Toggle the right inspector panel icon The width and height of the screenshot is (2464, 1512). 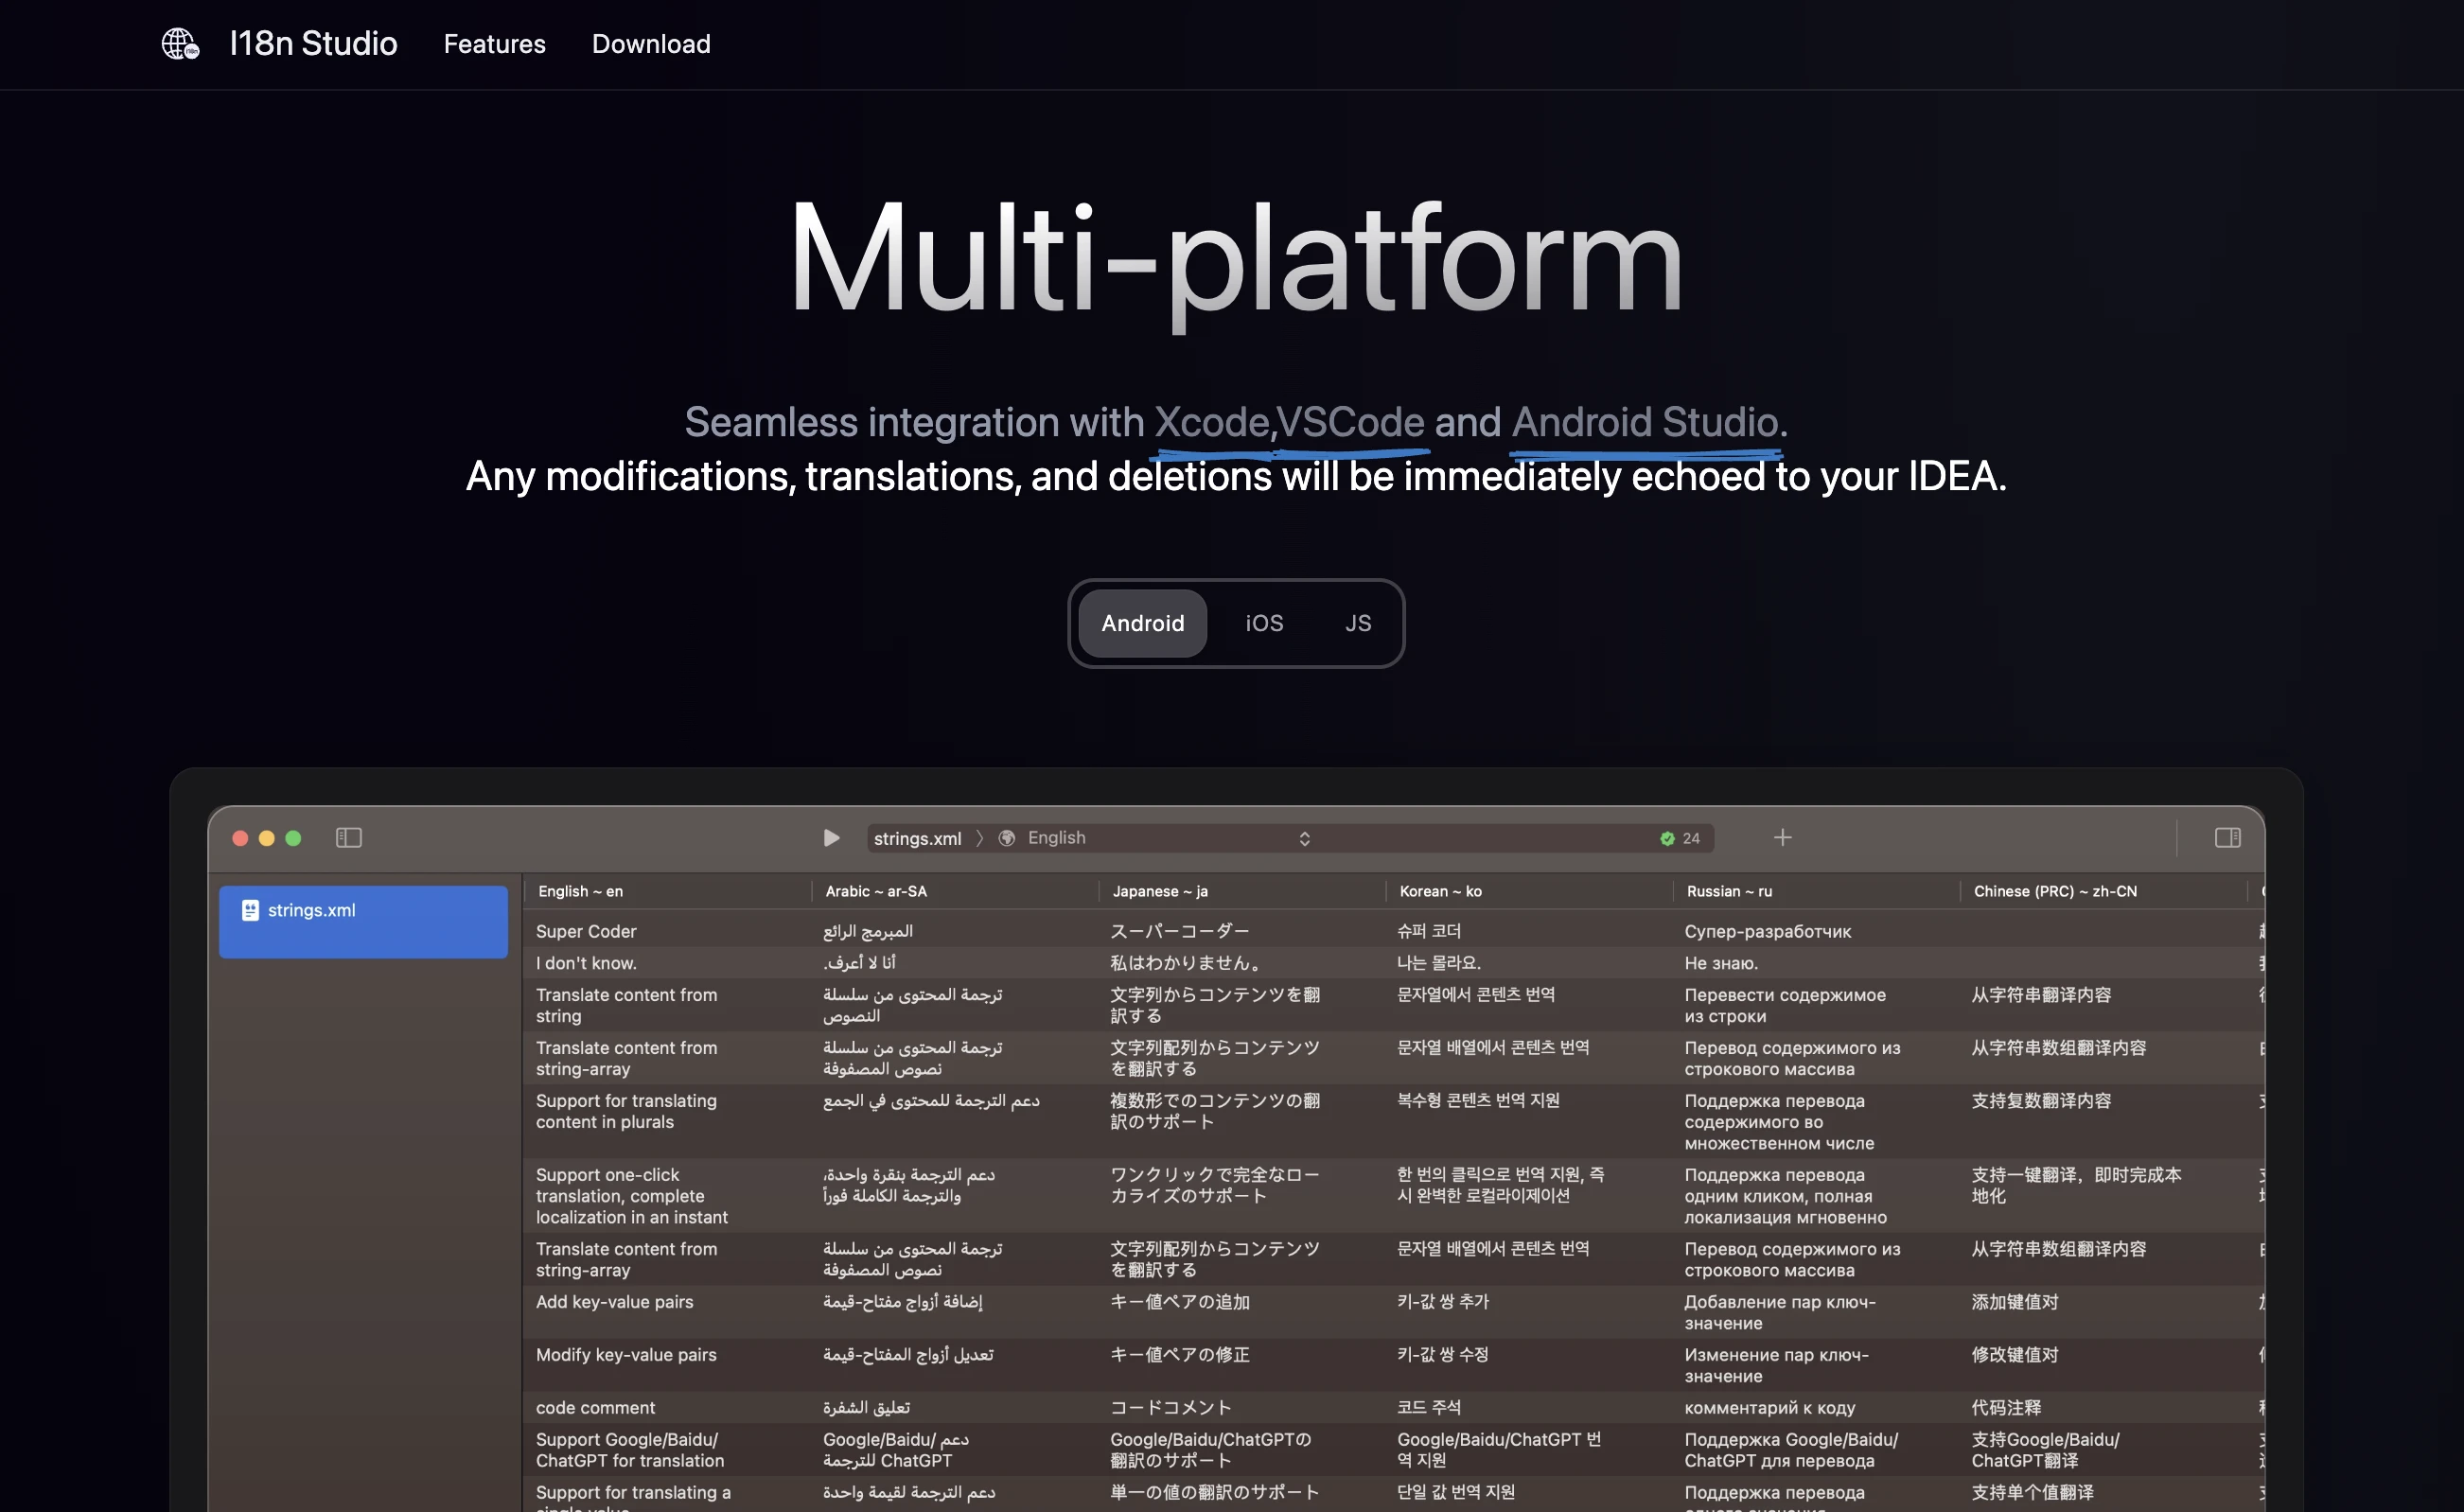[x=2227, y=838]
